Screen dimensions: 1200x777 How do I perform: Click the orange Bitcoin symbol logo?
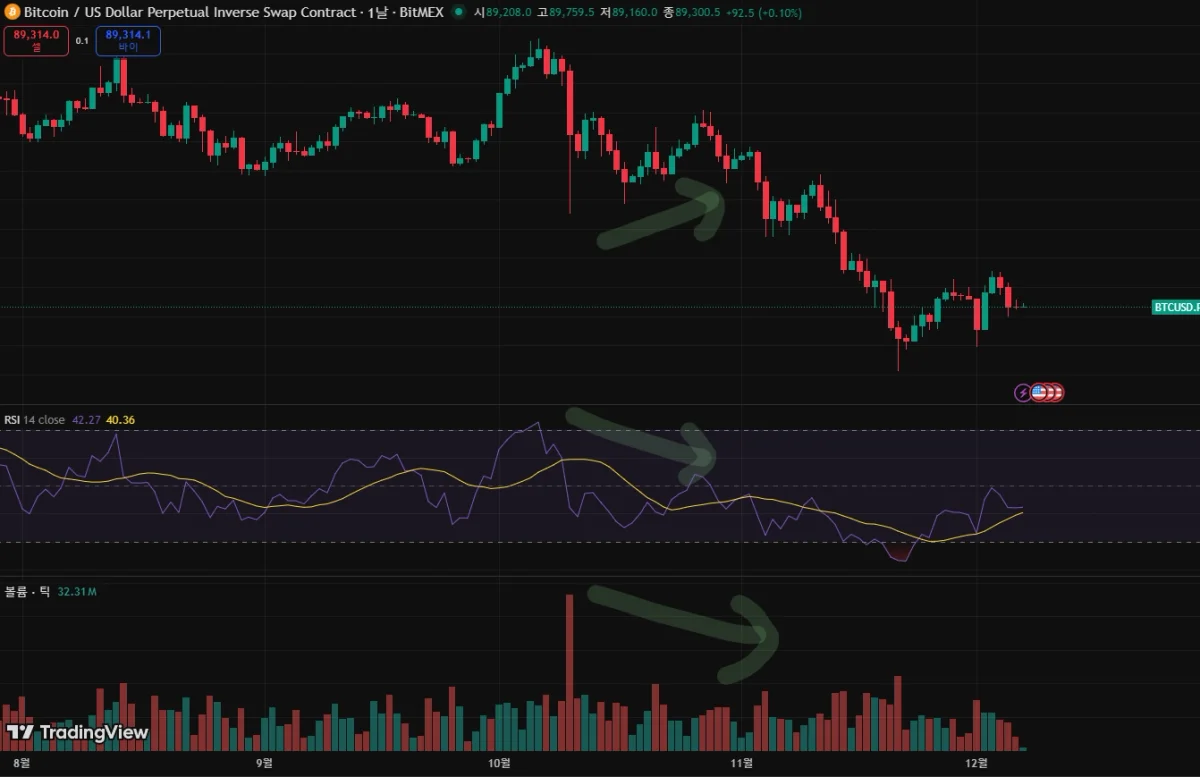point(12,12)
